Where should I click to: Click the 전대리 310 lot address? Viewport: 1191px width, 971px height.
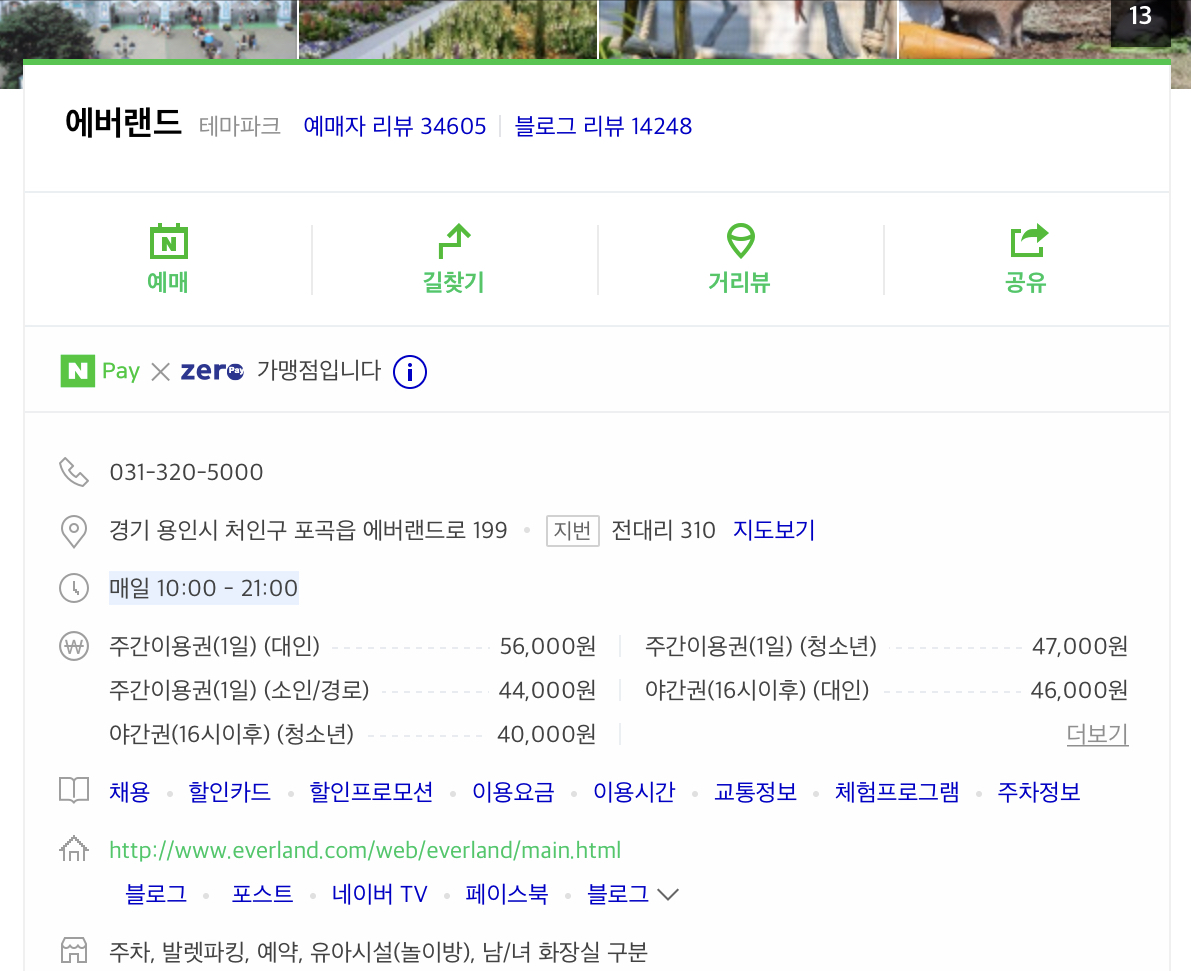coord(663,530)
